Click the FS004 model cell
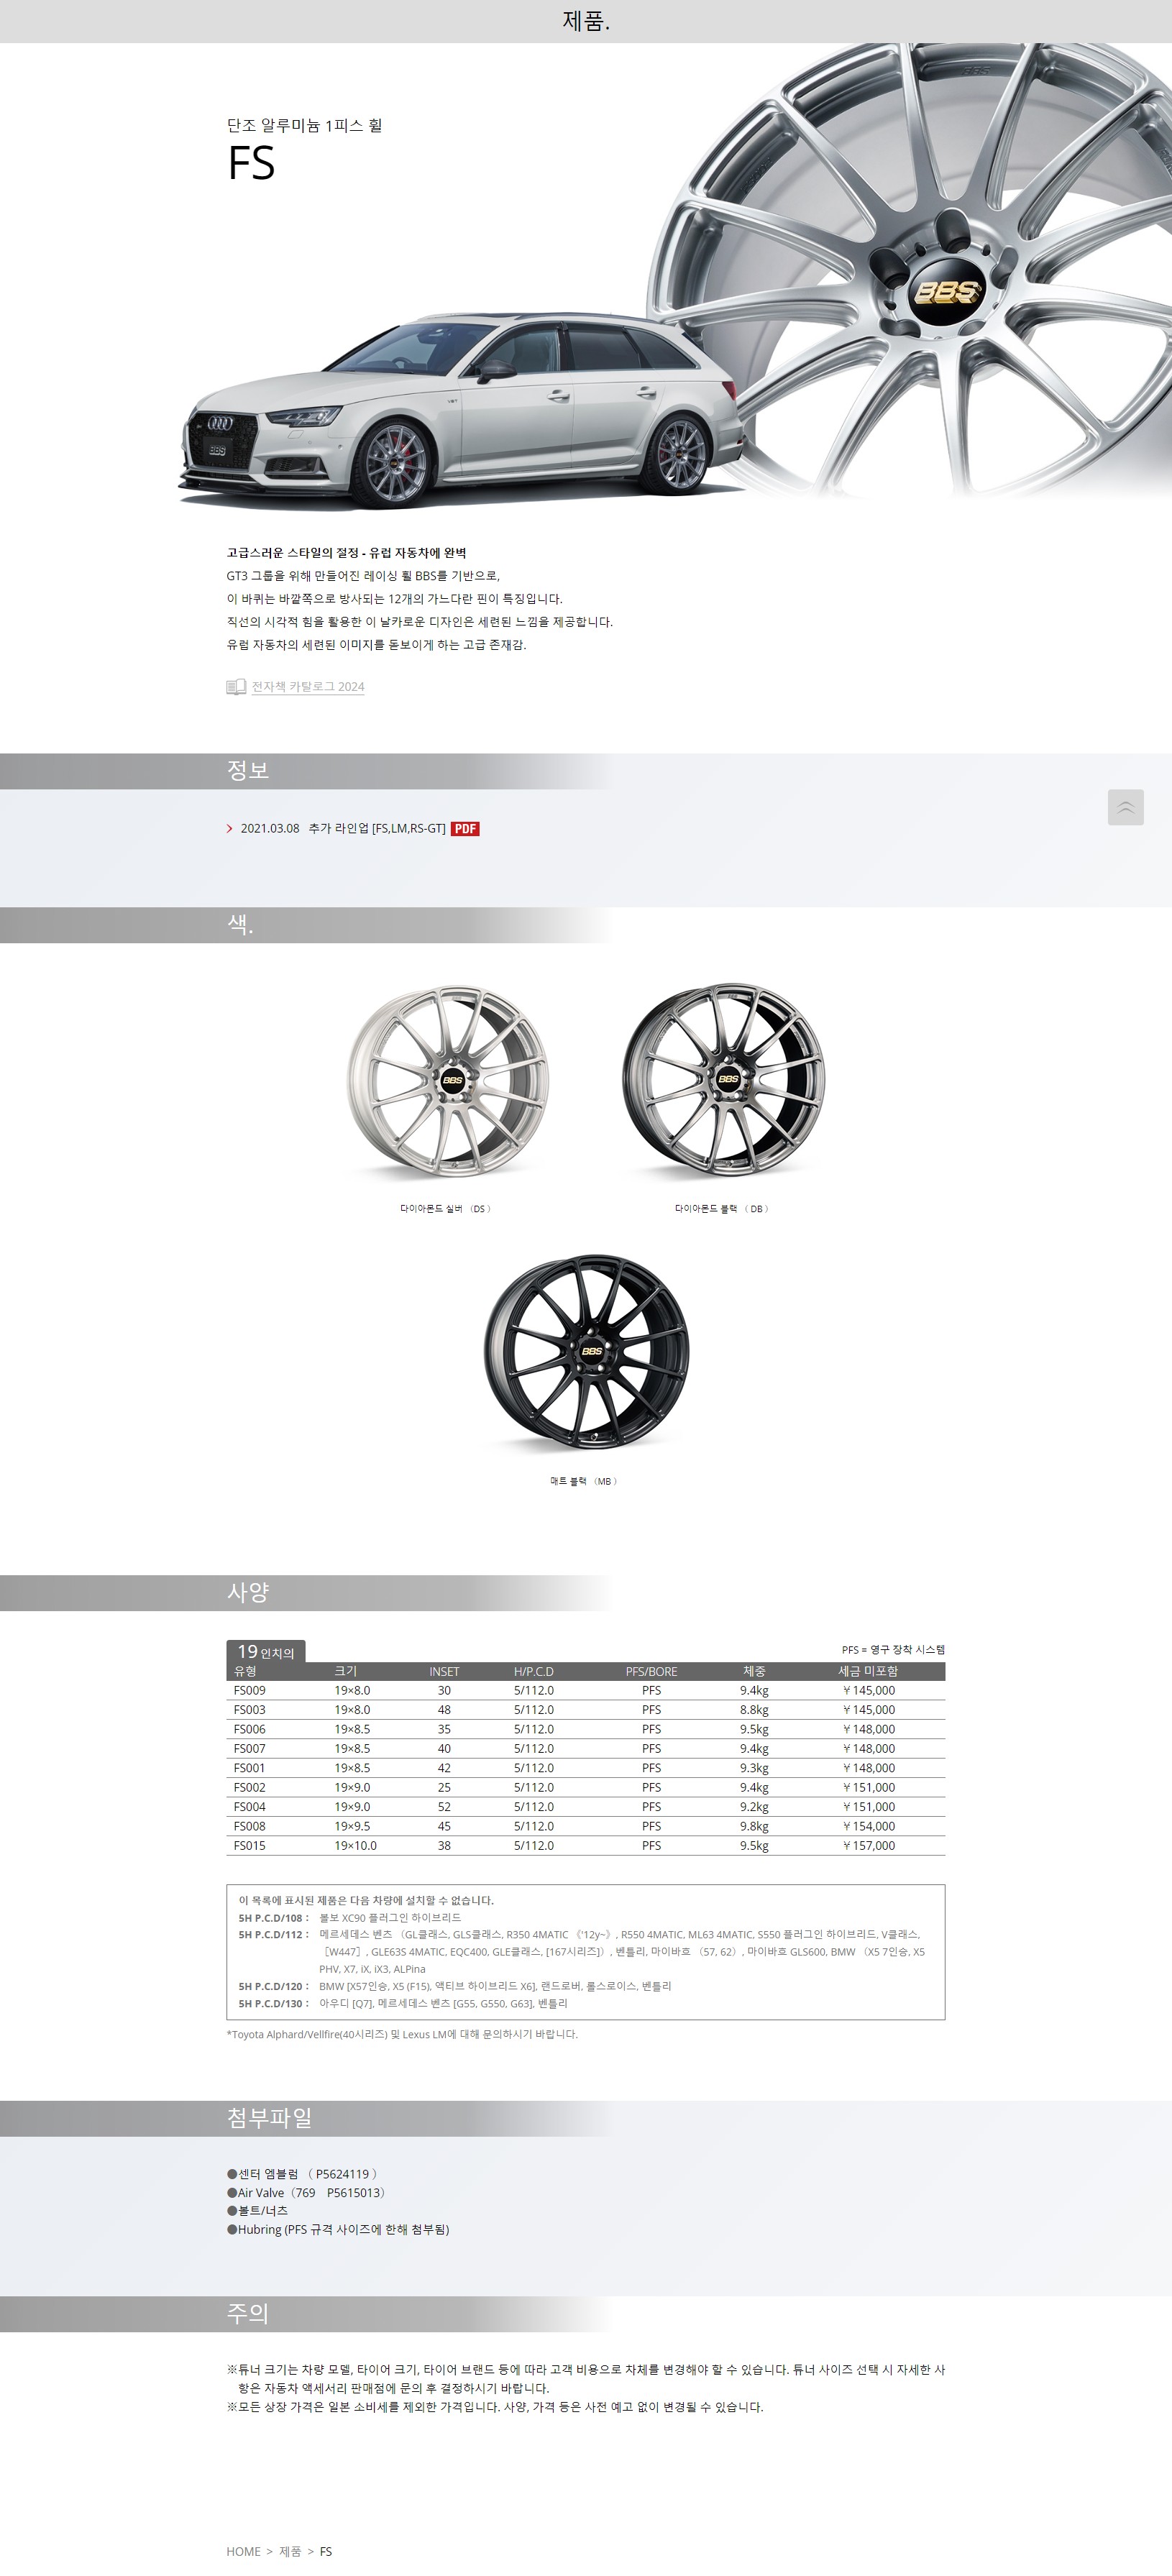Viewport: 1172px width, 2576px height. (x=250, y=1807)
